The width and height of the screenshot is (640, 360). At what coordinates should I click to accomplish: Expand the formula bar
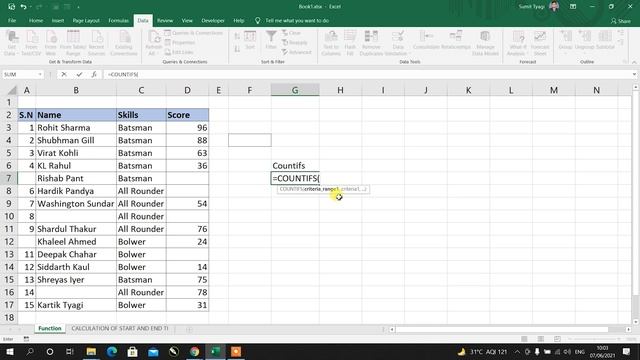(634, 74)
